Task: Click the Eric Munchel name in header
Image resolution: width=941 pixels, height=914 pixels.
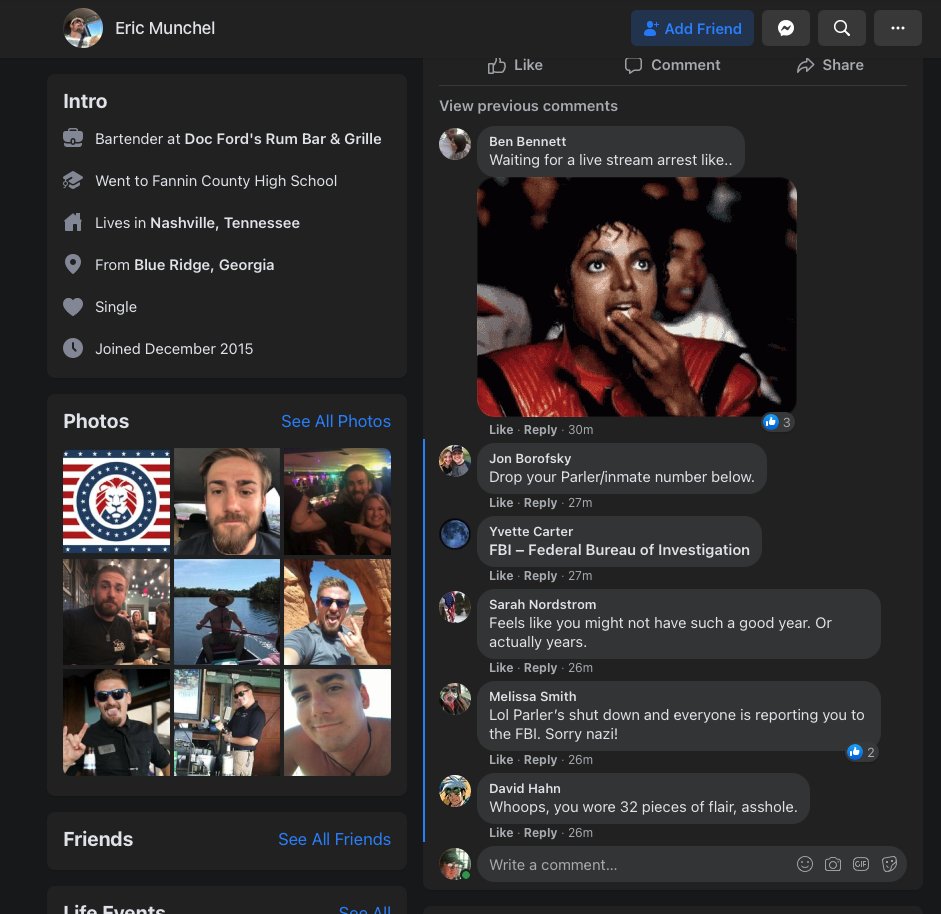Action: [x=165, y=28]
